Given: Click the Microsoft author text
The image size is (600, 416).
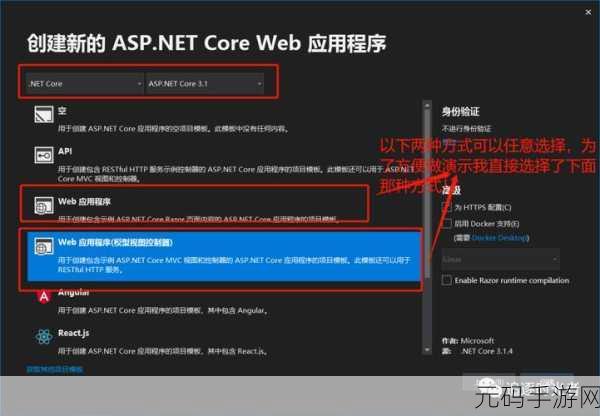Looking at the screenshot, I should click(477, 341).
